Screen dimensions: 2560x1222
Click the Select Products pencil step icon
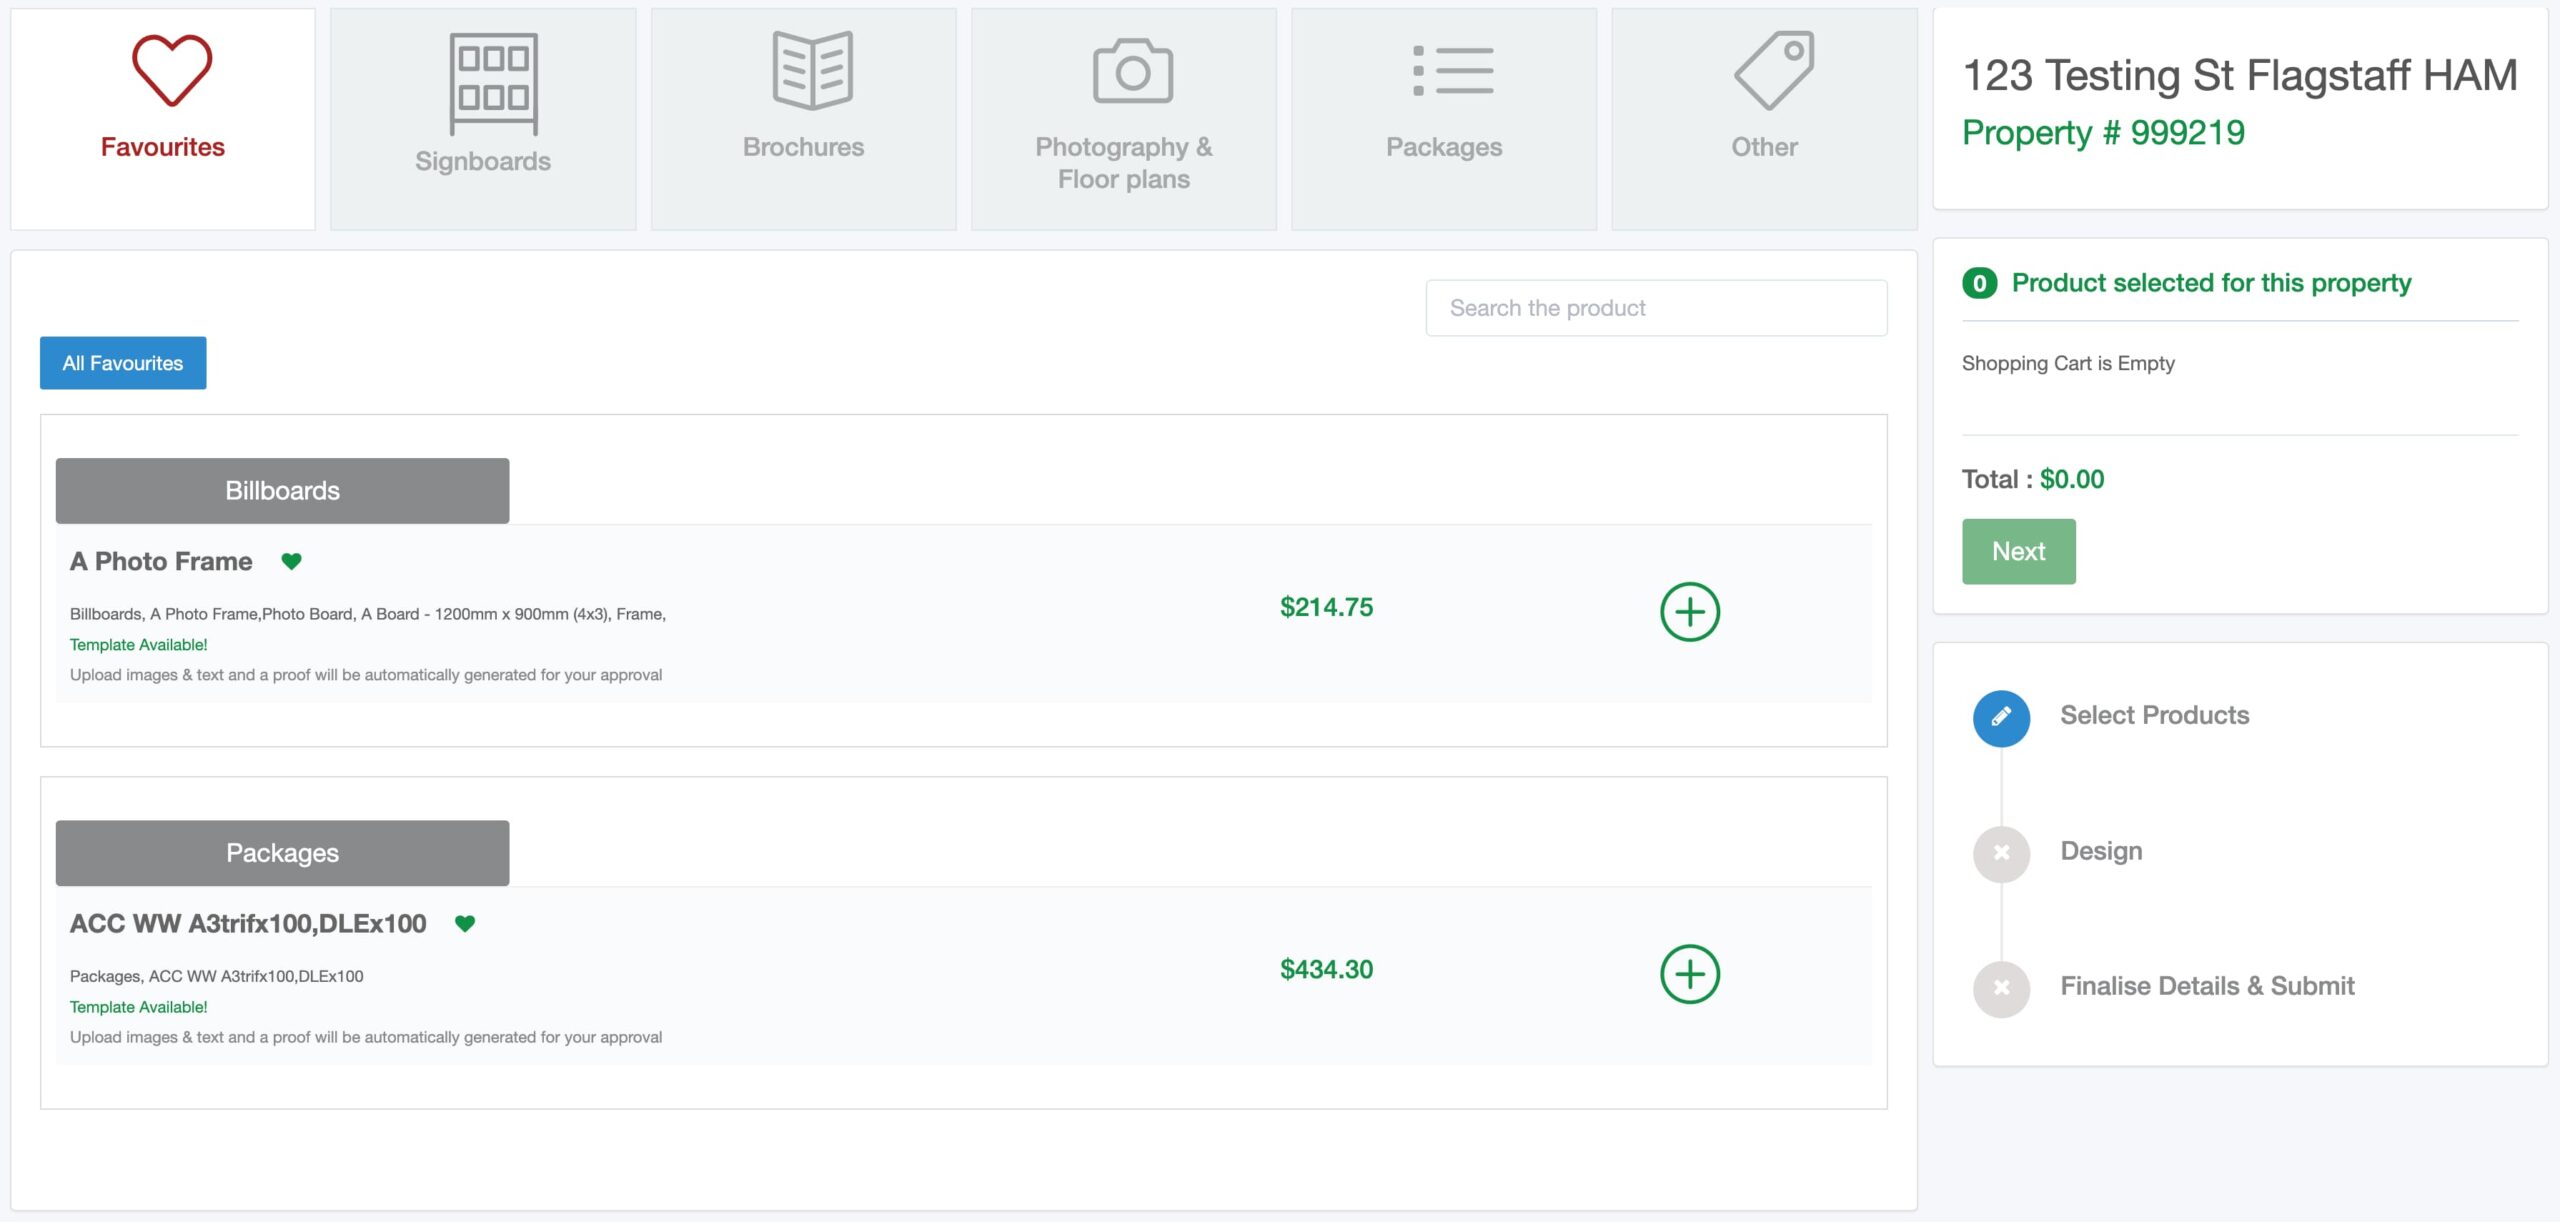point(2001,717)
